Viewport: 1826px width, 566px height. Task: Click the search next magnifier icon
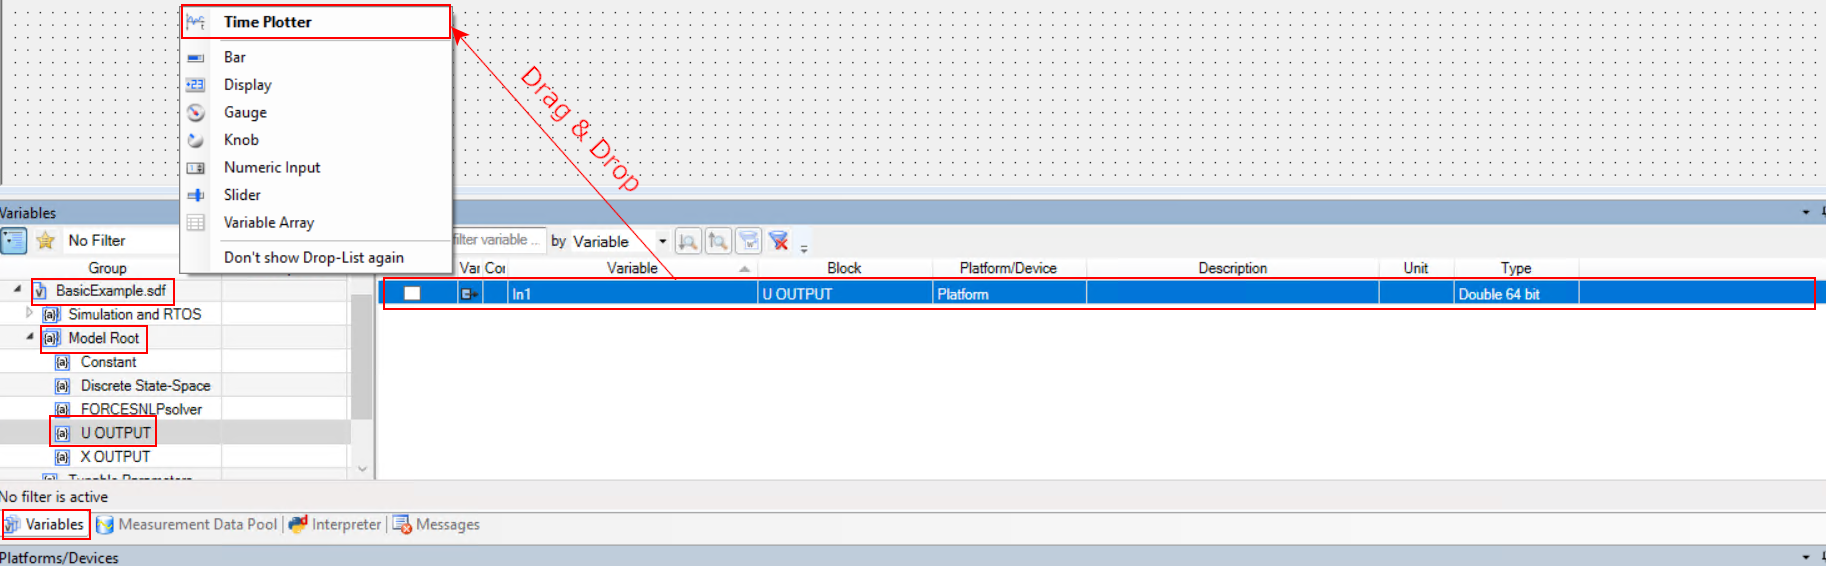[x=688, y=241]
